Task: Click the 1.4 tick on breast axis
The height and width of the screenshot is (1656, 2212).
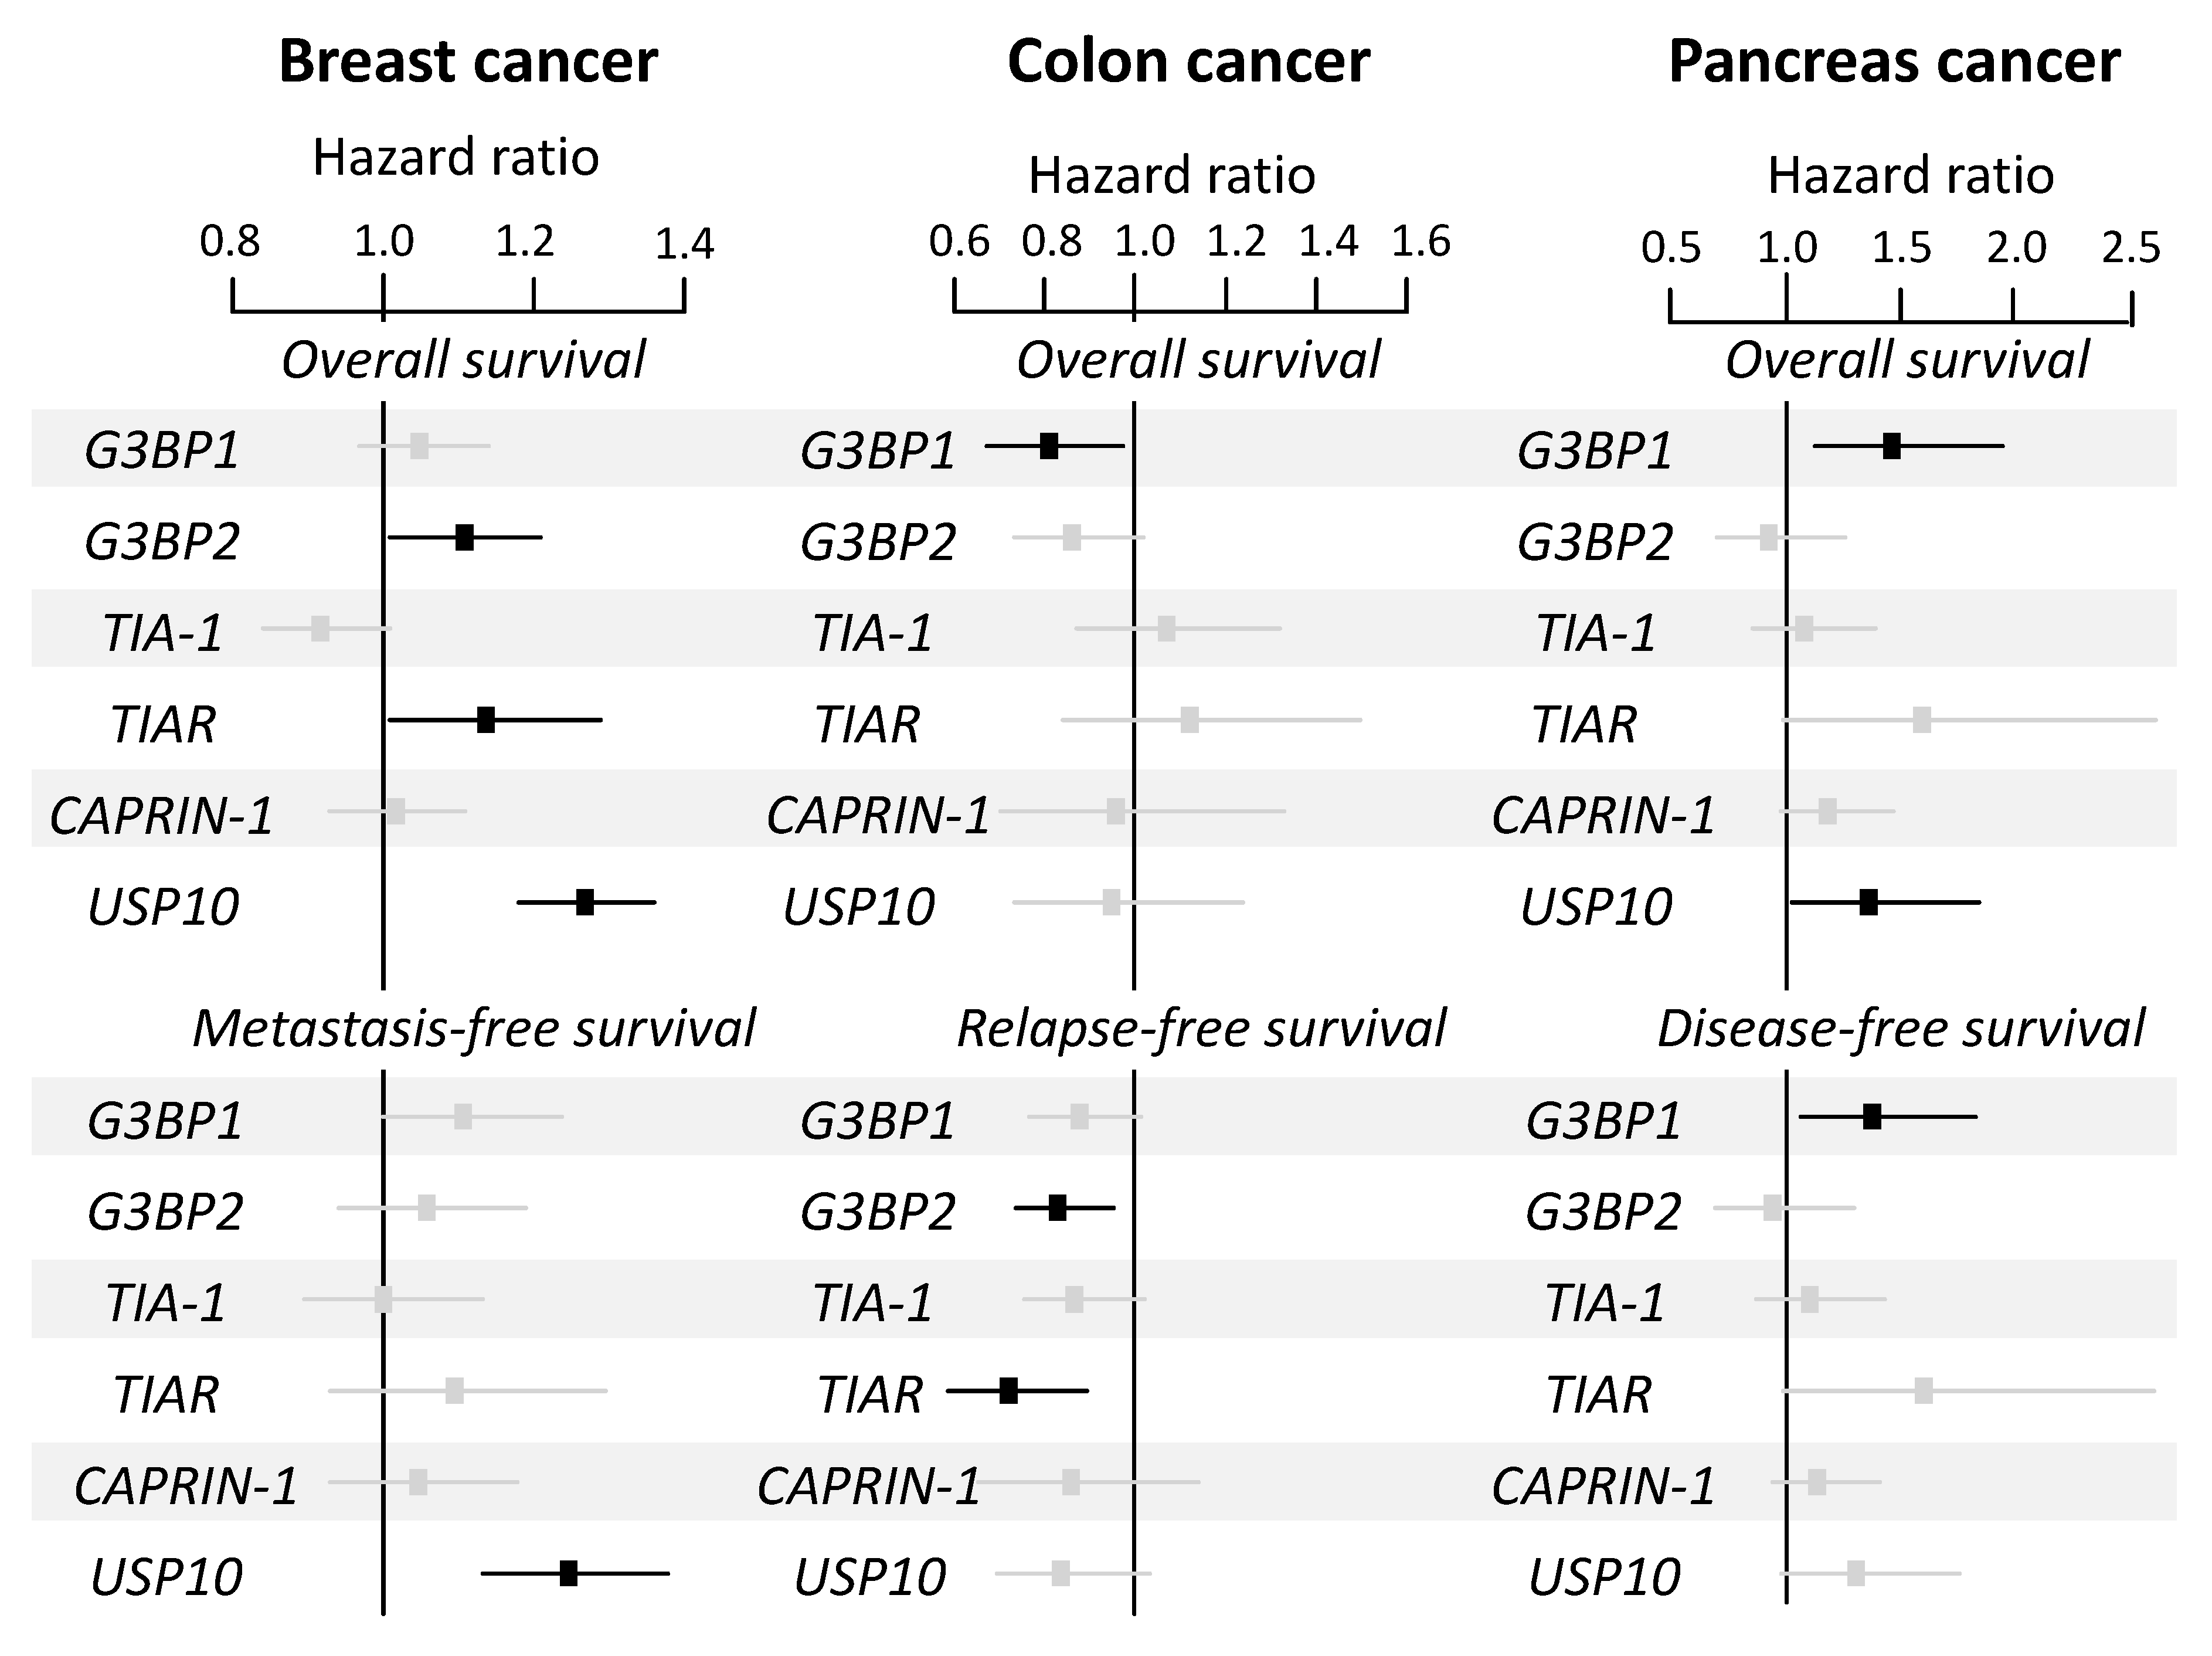Action: coord(685,244)
